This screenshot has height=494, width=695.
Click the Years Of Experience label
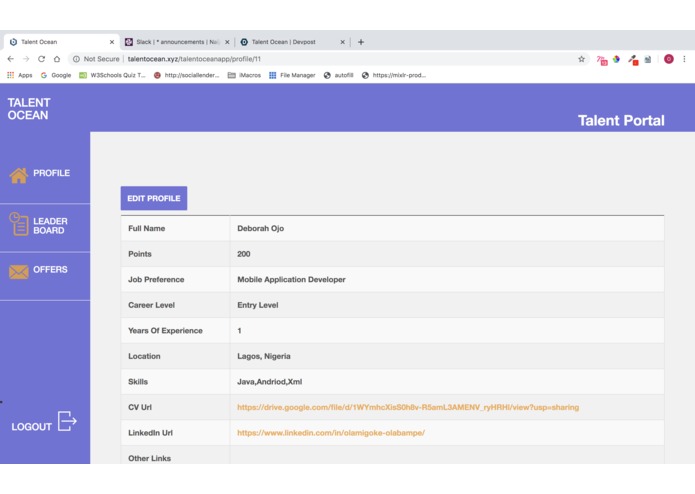pos(165,331)
